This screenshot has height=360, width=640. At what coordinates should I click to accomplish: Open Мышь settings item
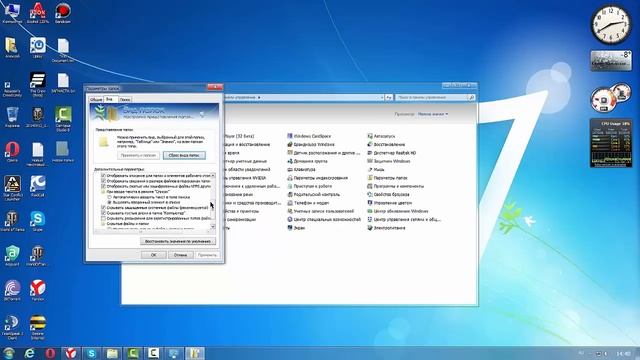tap(376, 169)
